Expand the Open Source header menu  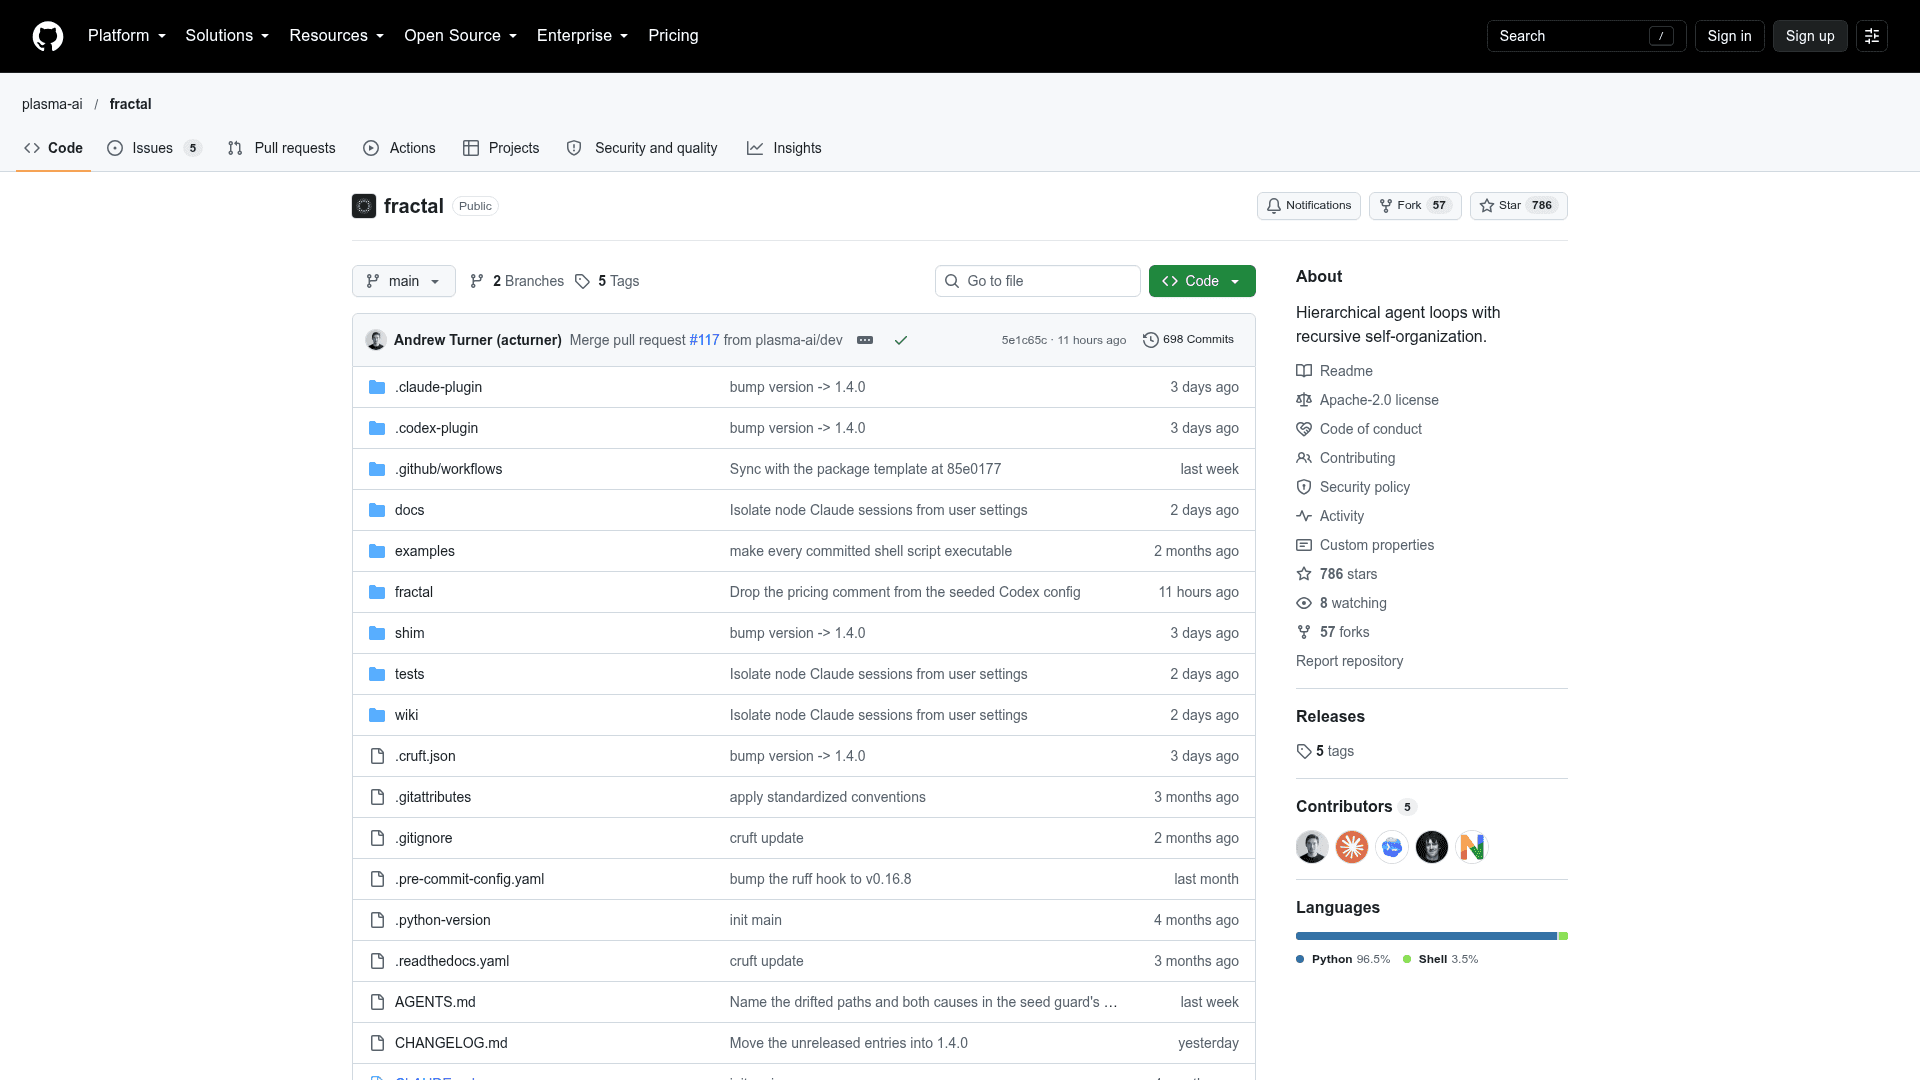(x=461, y=36)
